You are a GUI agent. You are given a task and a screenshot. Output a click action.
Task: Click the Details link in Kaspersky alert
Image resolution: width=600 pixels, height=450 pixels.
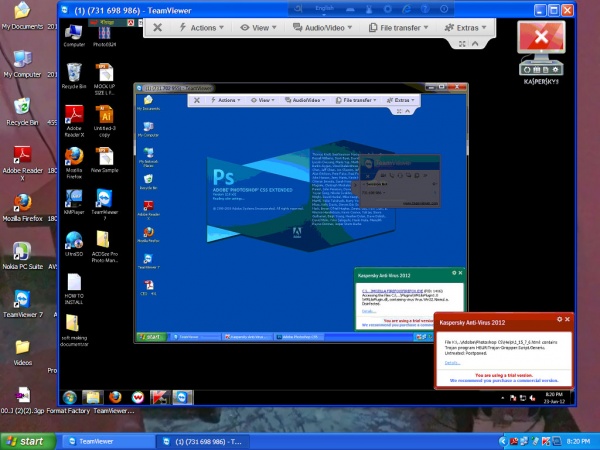[x=452, y=362]
